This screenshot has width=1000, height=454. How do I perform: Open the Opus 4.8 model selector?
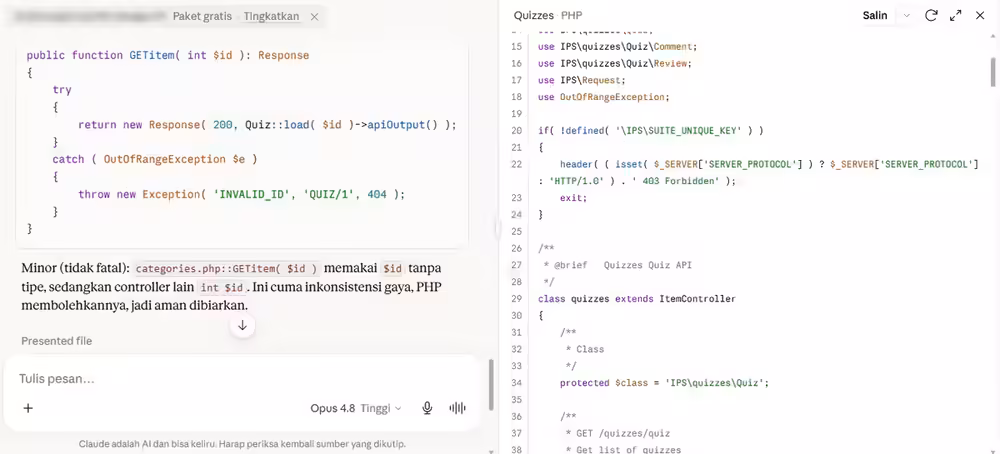pos(356,408)
